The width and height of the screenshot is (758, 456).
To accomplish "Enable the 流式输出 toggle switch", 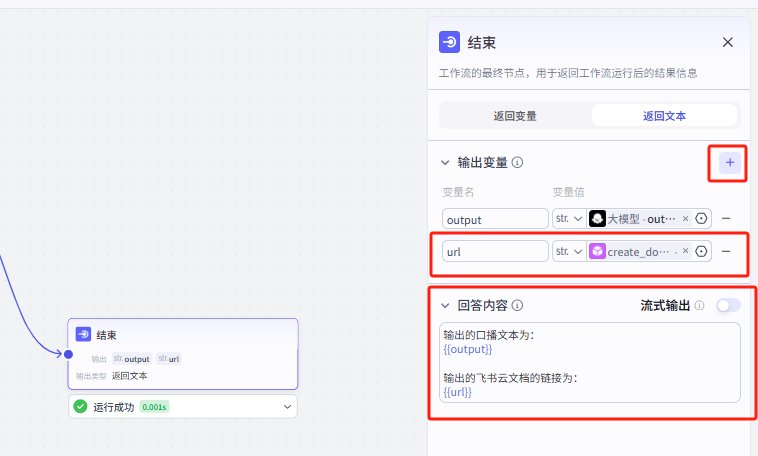I will [728, 305].
